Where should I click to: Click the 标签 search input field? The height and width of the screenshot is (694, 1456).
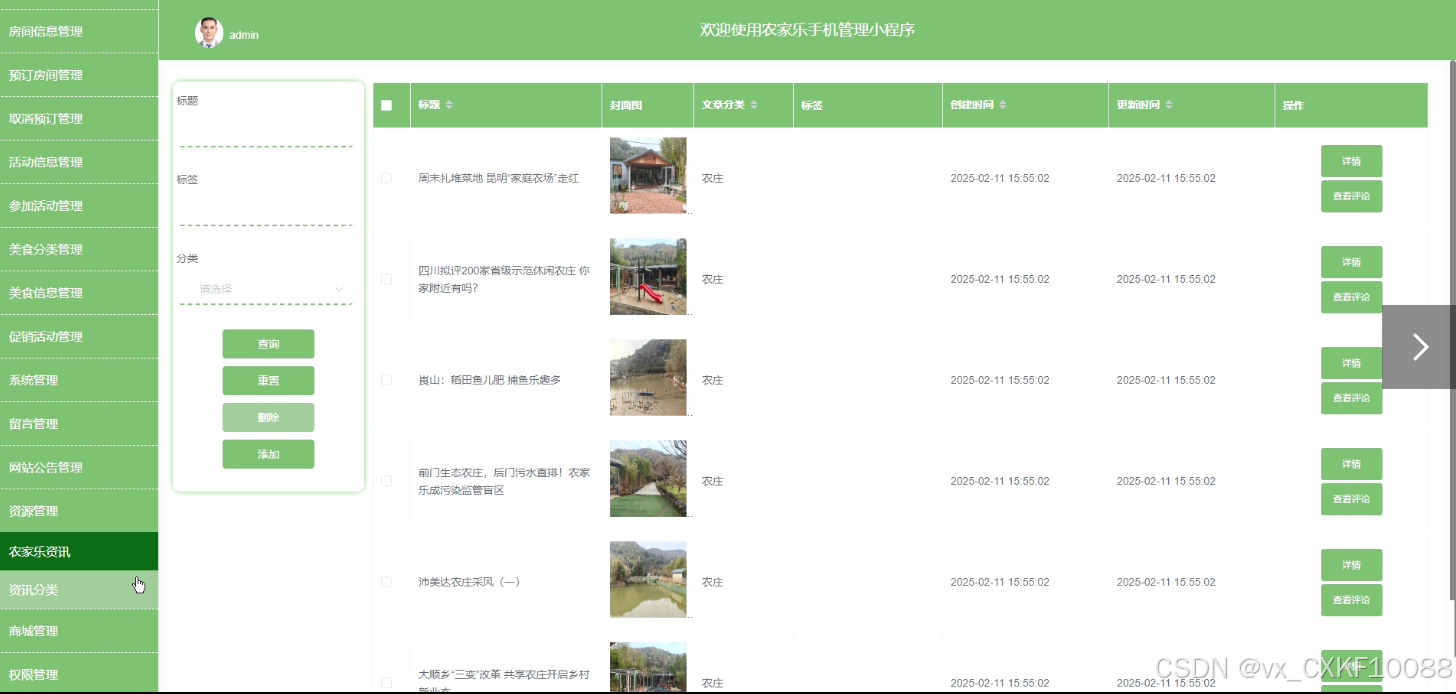pyautogui.click(x=266, y=211)
